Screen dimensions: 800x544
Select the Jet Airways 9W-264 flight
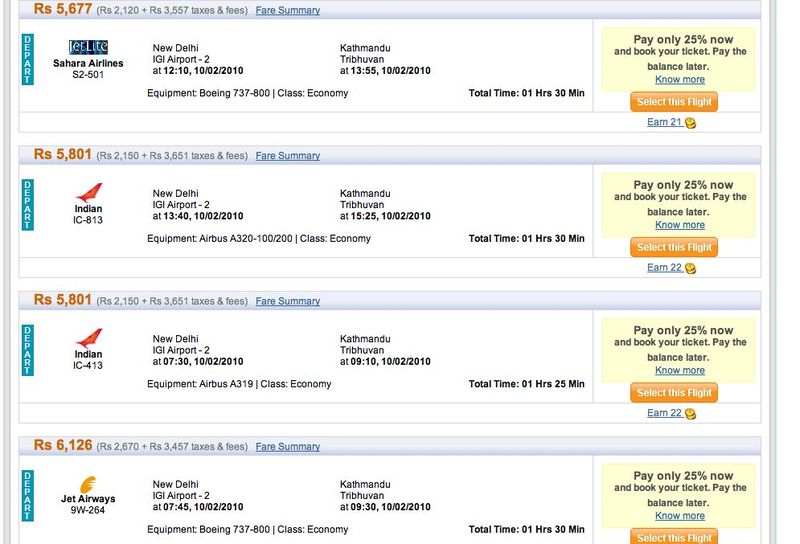pyautogui.click(x=674, y=536)
